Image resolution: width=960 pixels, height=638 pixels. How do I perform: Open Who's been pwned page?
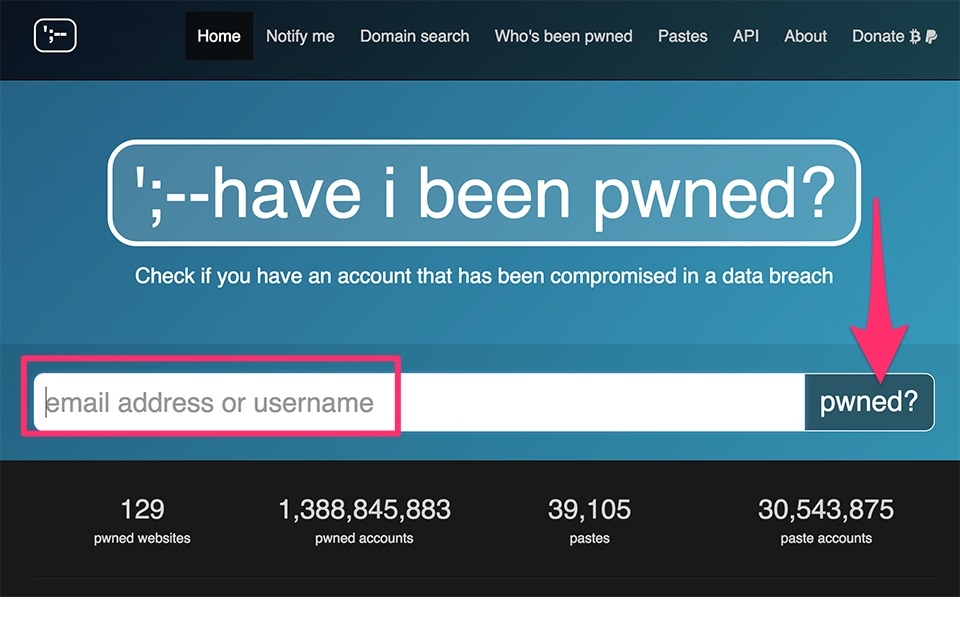[x=563, y=36]
